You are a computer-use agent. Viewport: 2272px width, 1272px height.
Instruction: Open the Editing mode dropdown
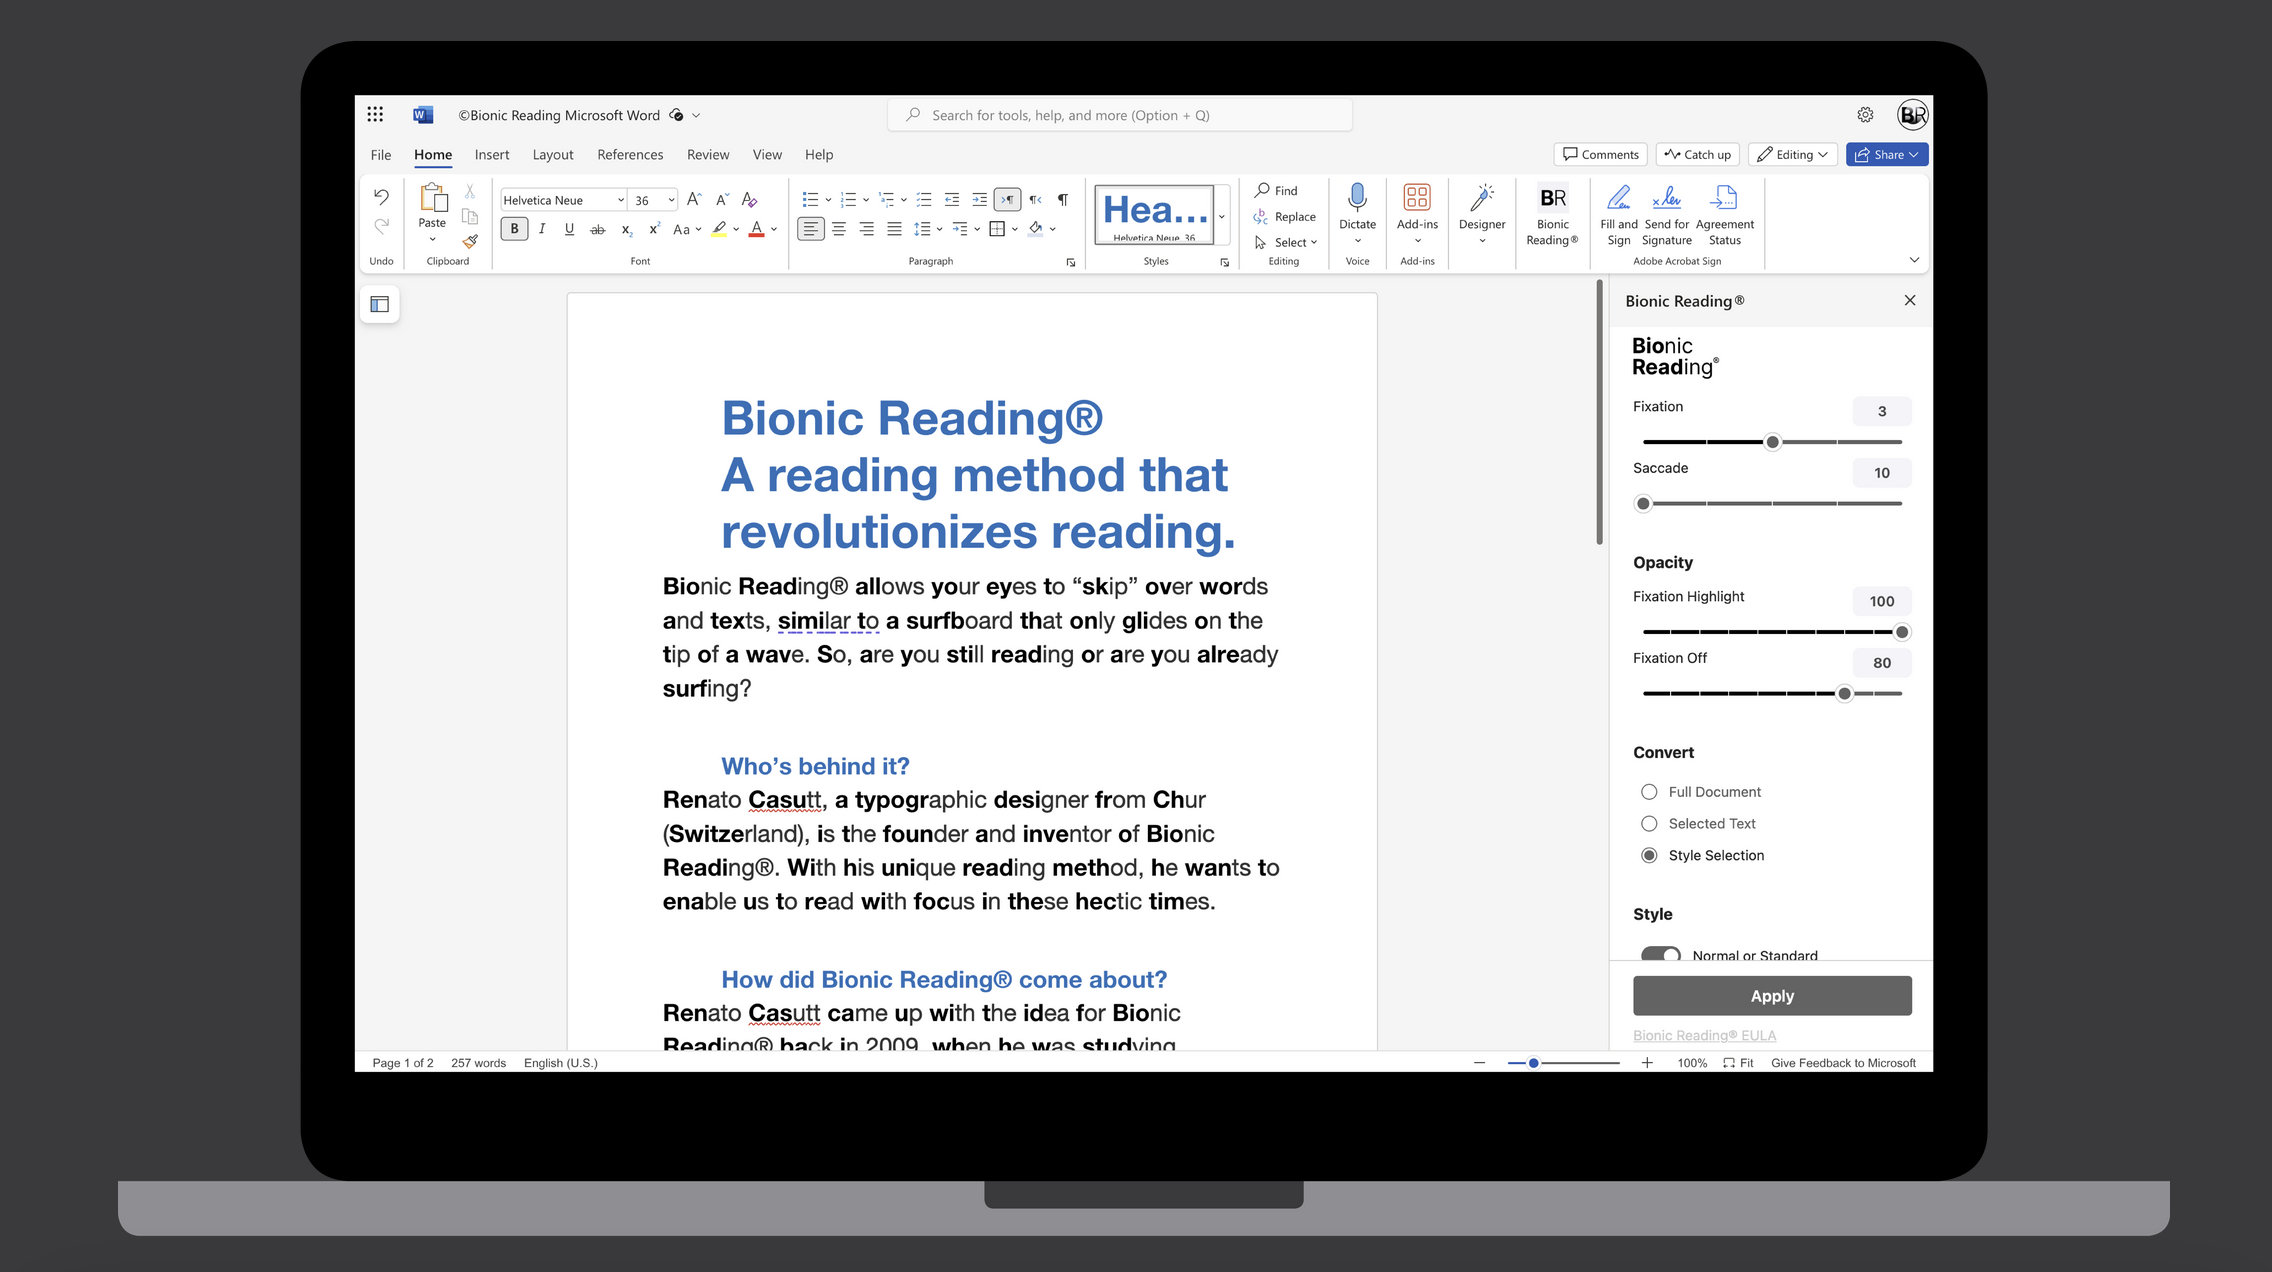tap(1793, 155)
